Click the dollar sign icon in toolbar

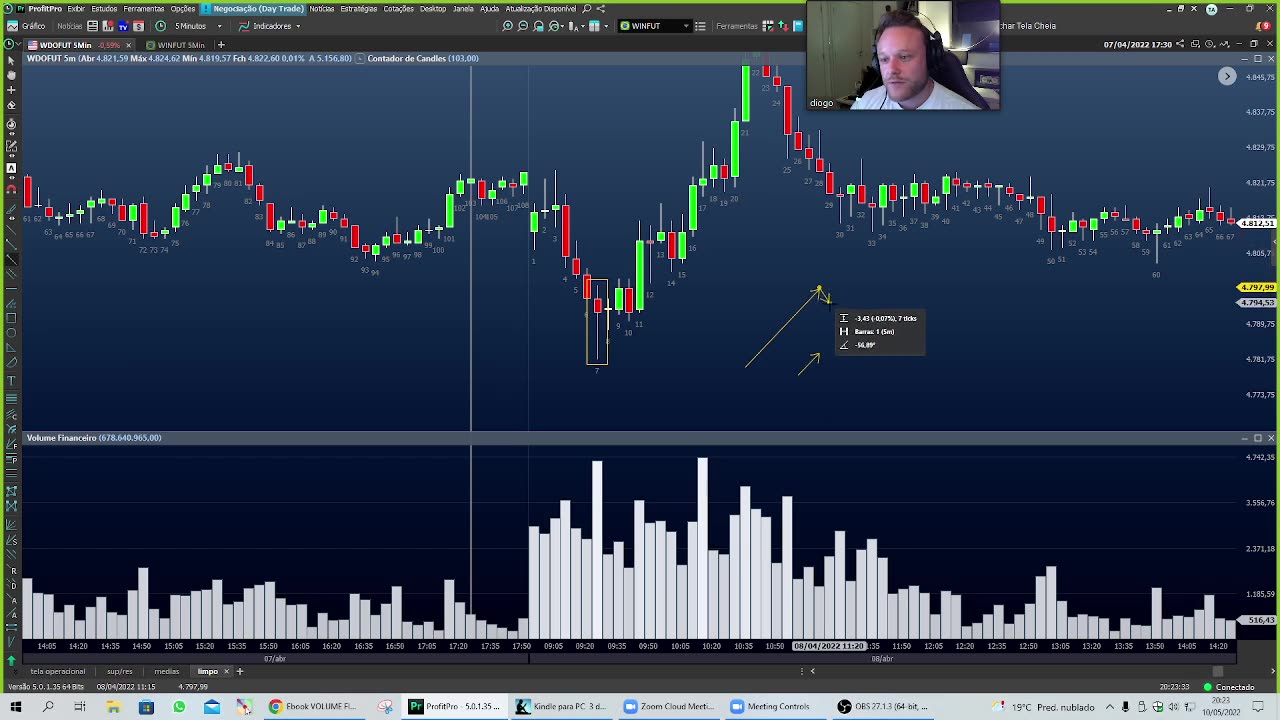click(x=138, y=26)
